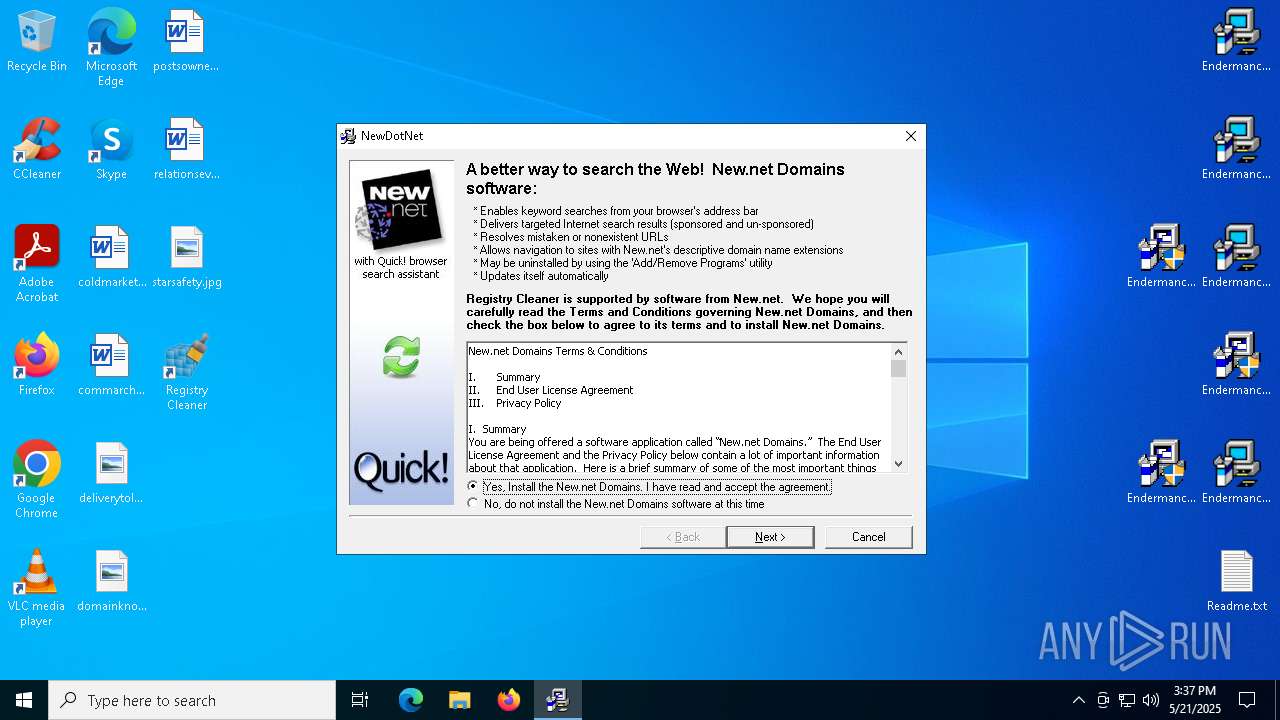This screenshot has width=1280, height=720.
Task: Click 'End User License Agreement' line
Action: pyautogui.click(x=565, y=390)
